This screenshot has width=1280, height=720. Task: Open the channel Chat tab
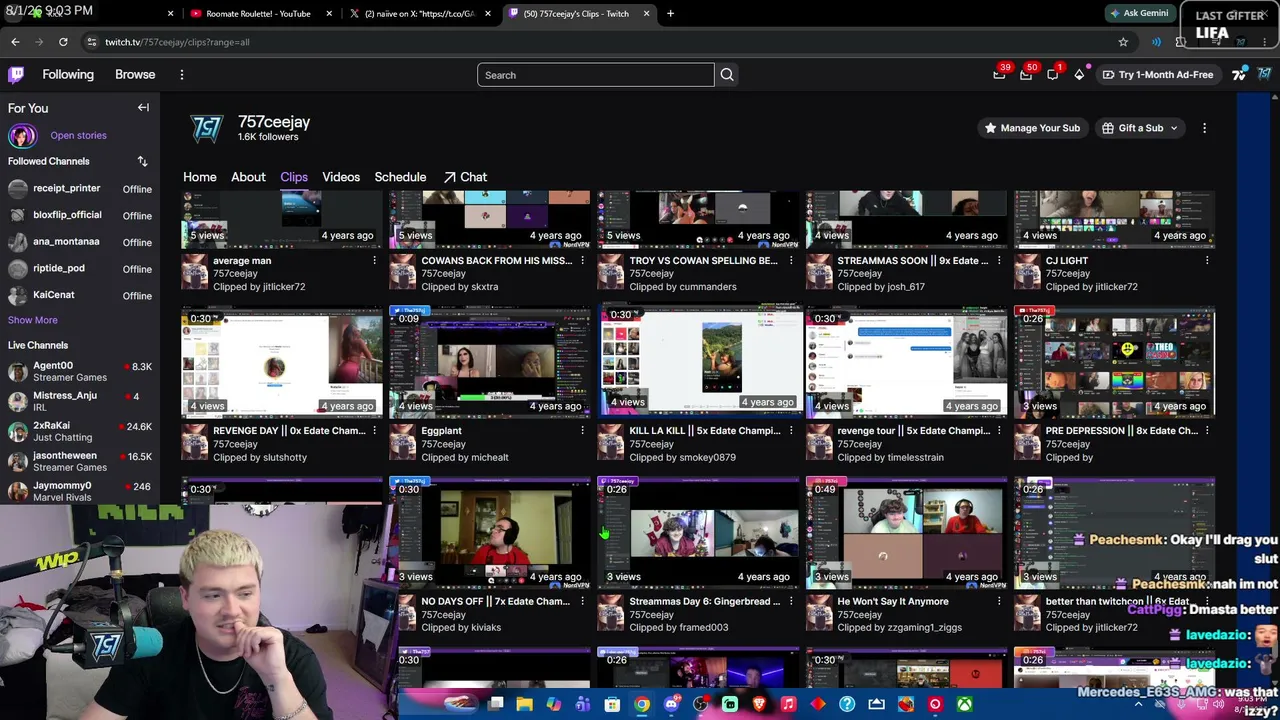point(465,177)
